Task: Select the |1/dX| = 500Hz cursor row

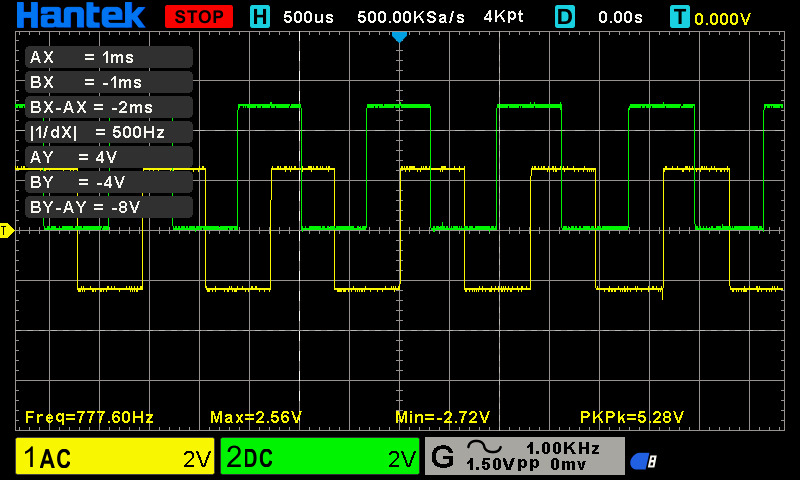Action: 109,132
